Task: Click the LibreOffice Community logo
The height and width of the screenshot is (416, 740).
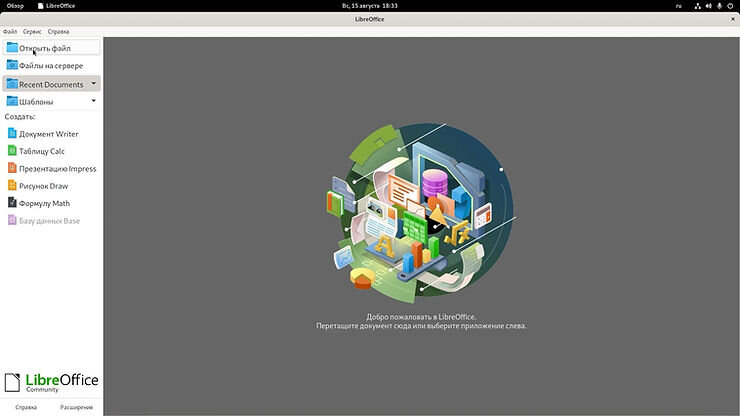Action: click(x=51, y=382)
